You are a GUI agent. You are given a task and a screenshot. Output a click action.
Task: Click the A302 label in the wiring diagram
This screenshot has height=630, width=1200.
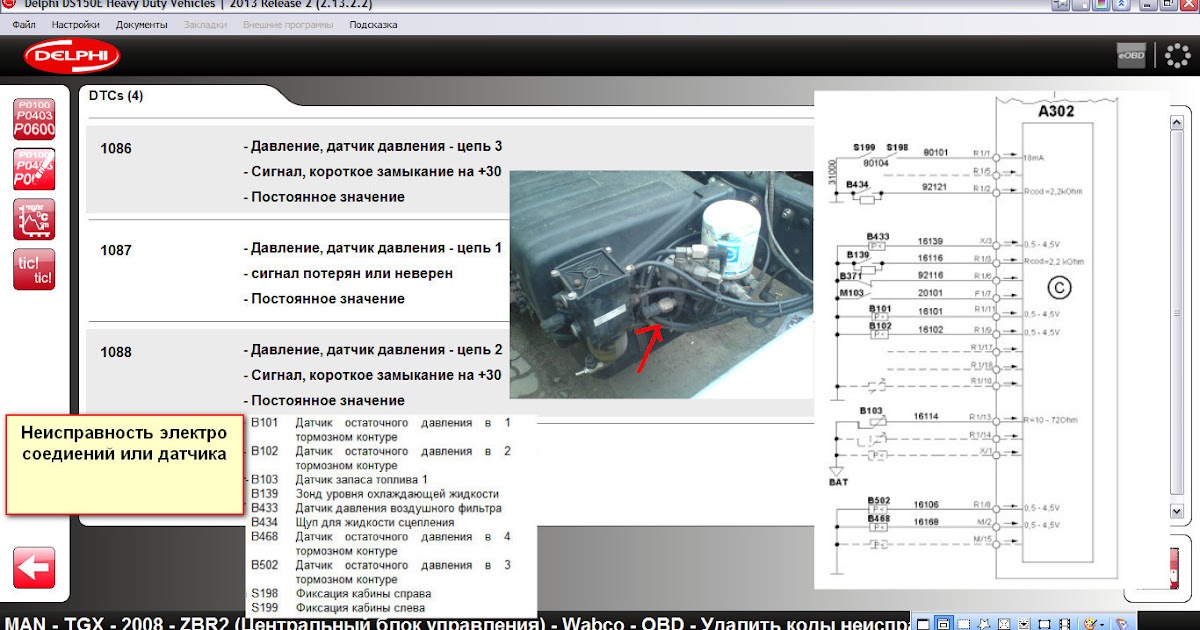point(1056,112)
